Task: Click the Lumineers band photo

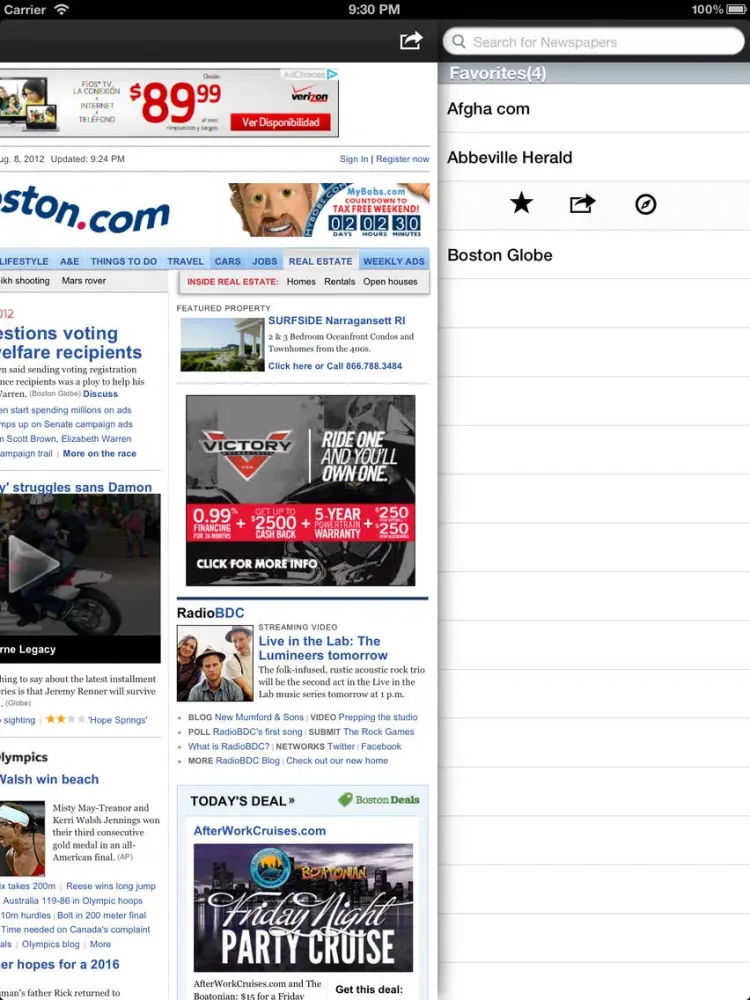Action: coord(215,663)
